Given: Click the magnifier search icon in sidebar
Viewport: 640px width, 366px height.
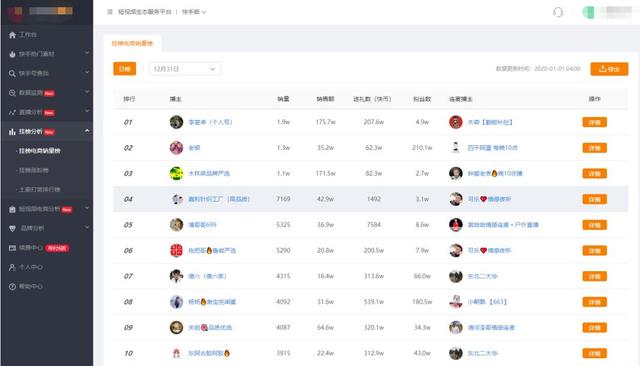Looking at the screenshot, I should coord(12,73).
